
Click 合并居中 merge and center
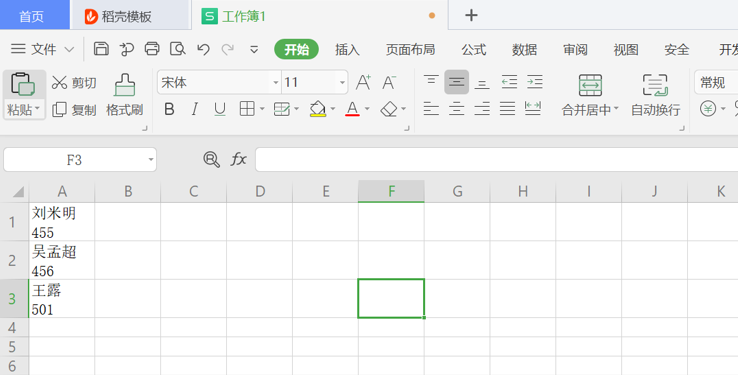(590, 95)
